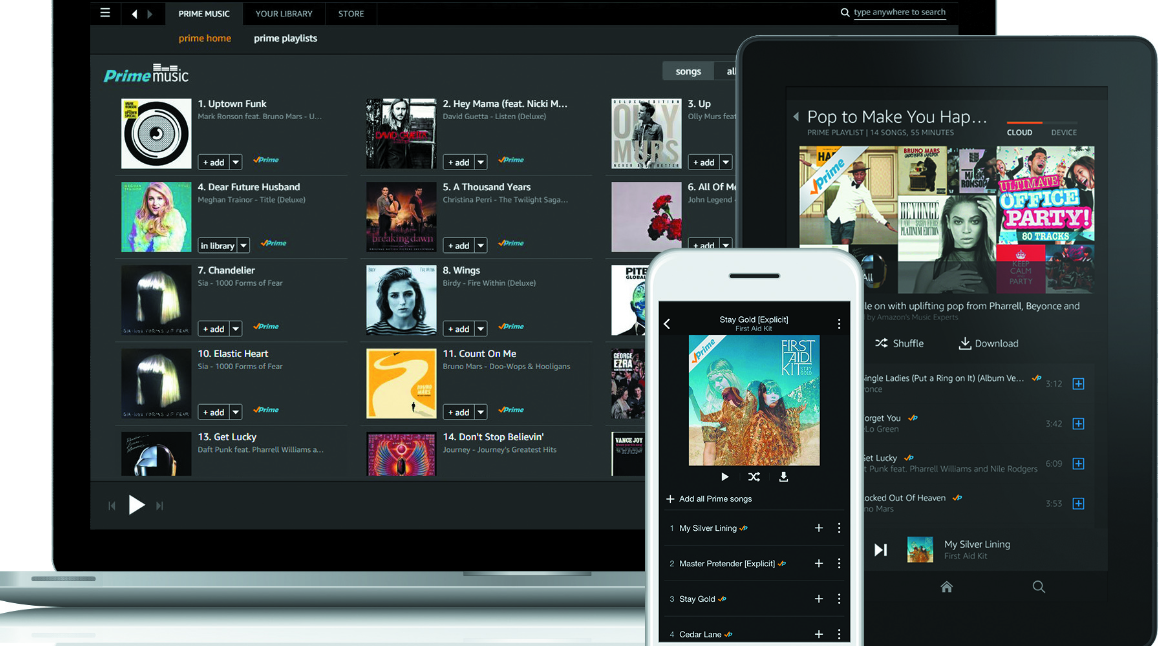Switch to the DEVICE tab on the tablet
This screenshot has height=646, width=1165.
1063,132
